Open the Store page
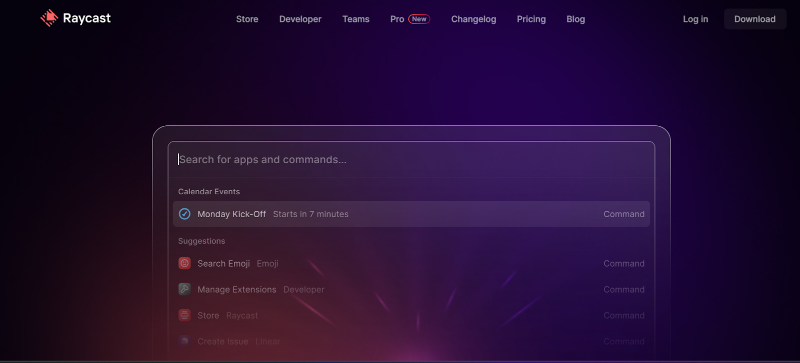The height and width of the screenshot is (363, 800). pyautogui.click(x=247, y=19)
